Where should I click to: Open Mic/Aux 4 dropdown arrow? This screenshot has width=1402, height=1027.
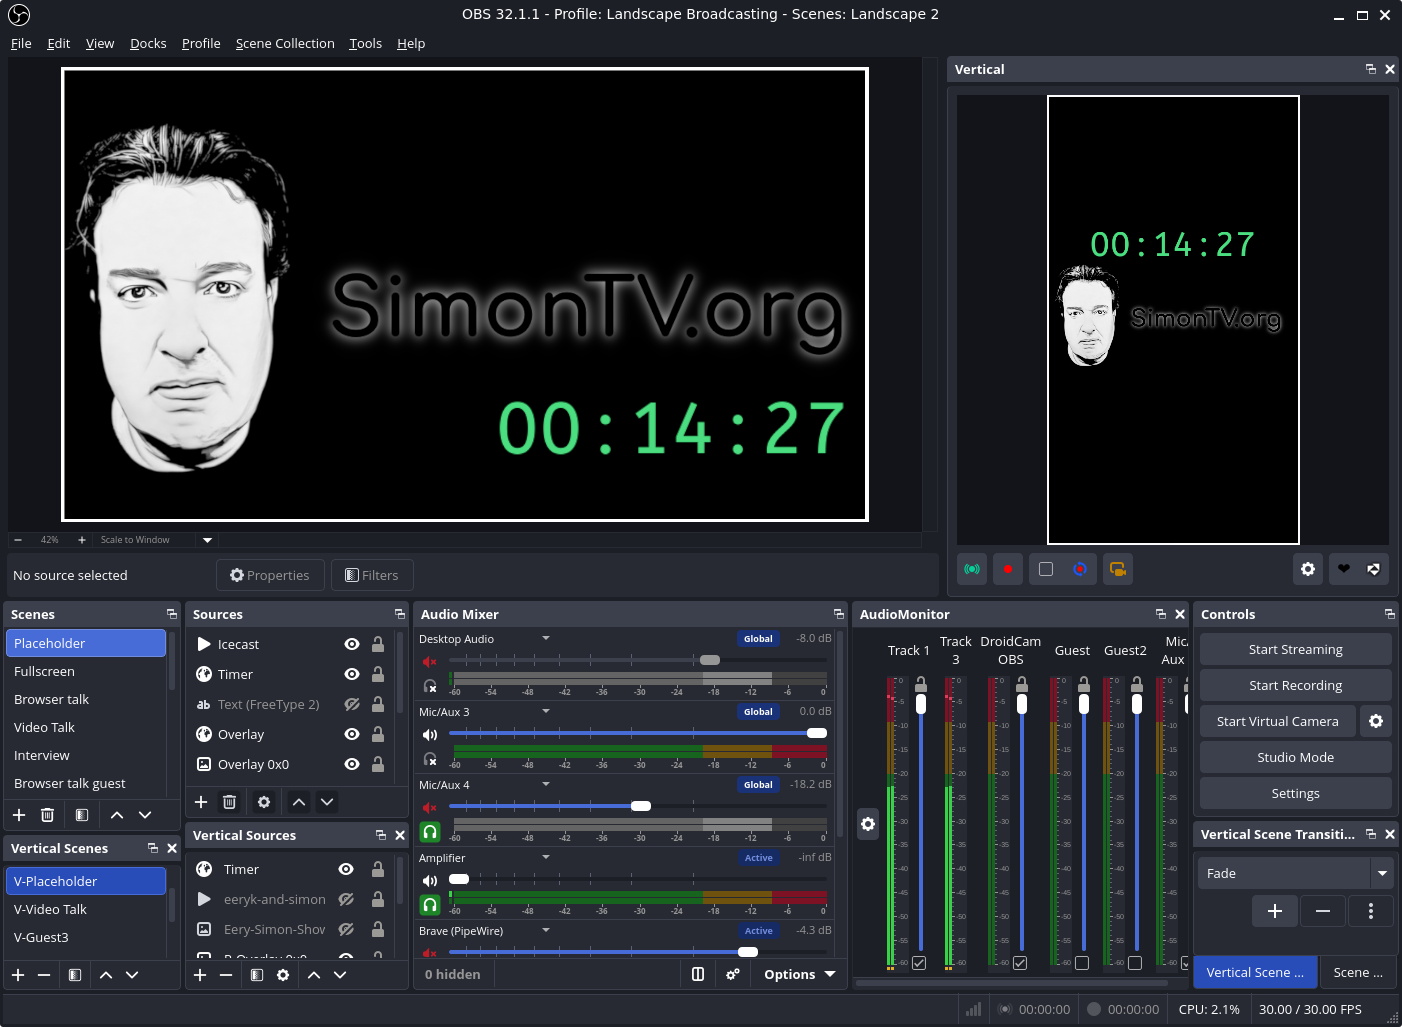(x=546, y=784)
